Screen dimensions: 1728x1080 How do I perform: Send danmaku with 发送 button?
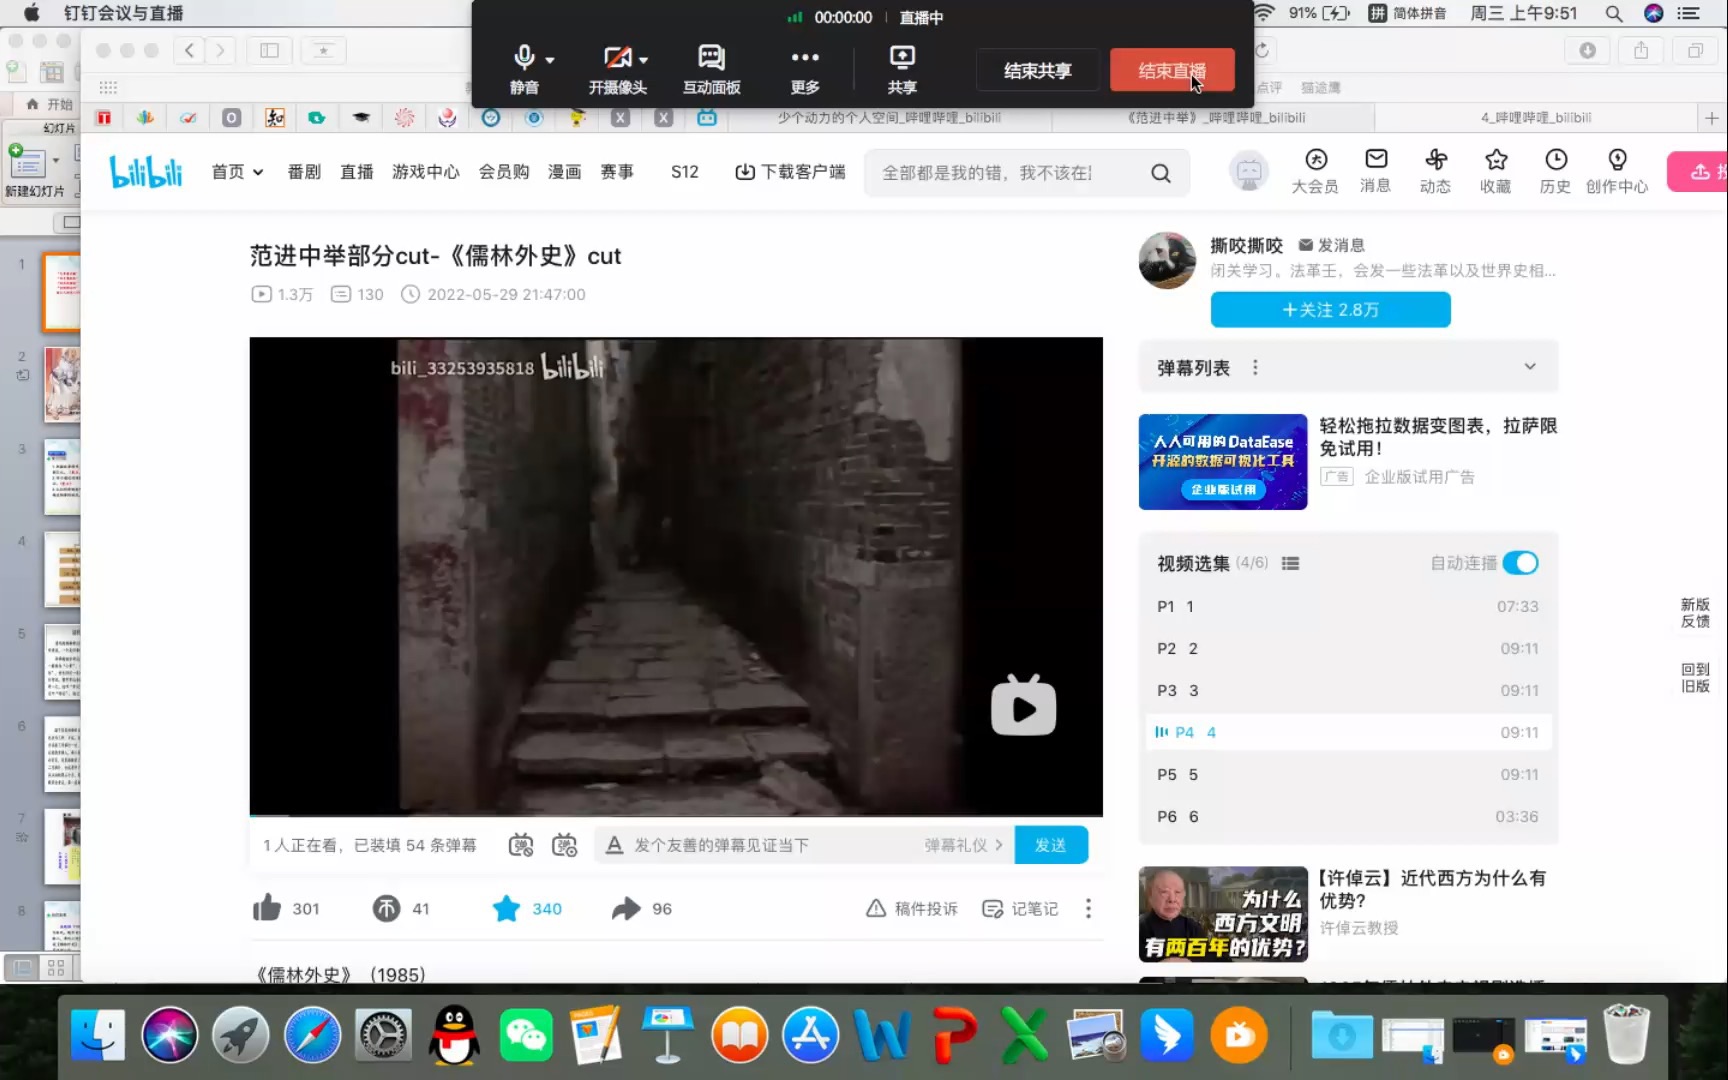[x=1051, y=845]
